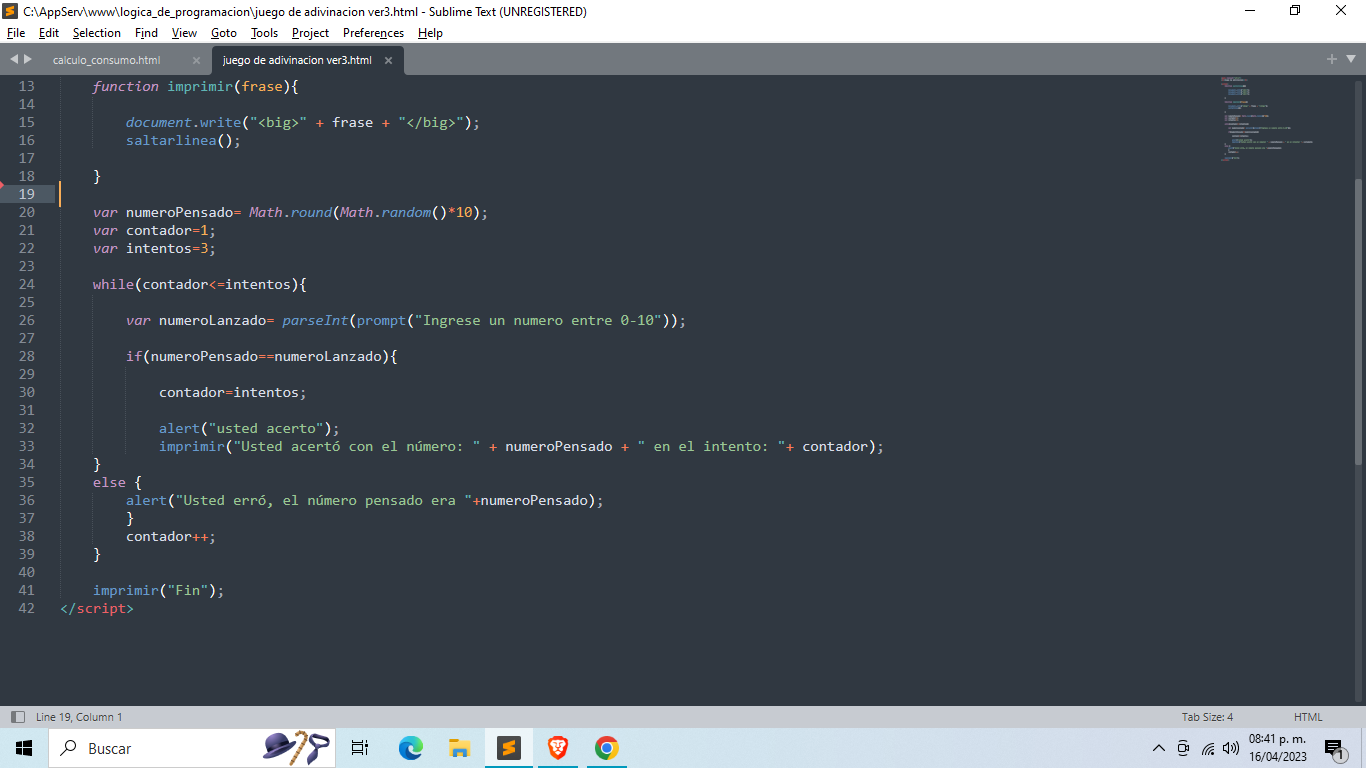Click 'parseInt' in the numeroLanzado line
1366x768 pixels.
click(316, 320)
